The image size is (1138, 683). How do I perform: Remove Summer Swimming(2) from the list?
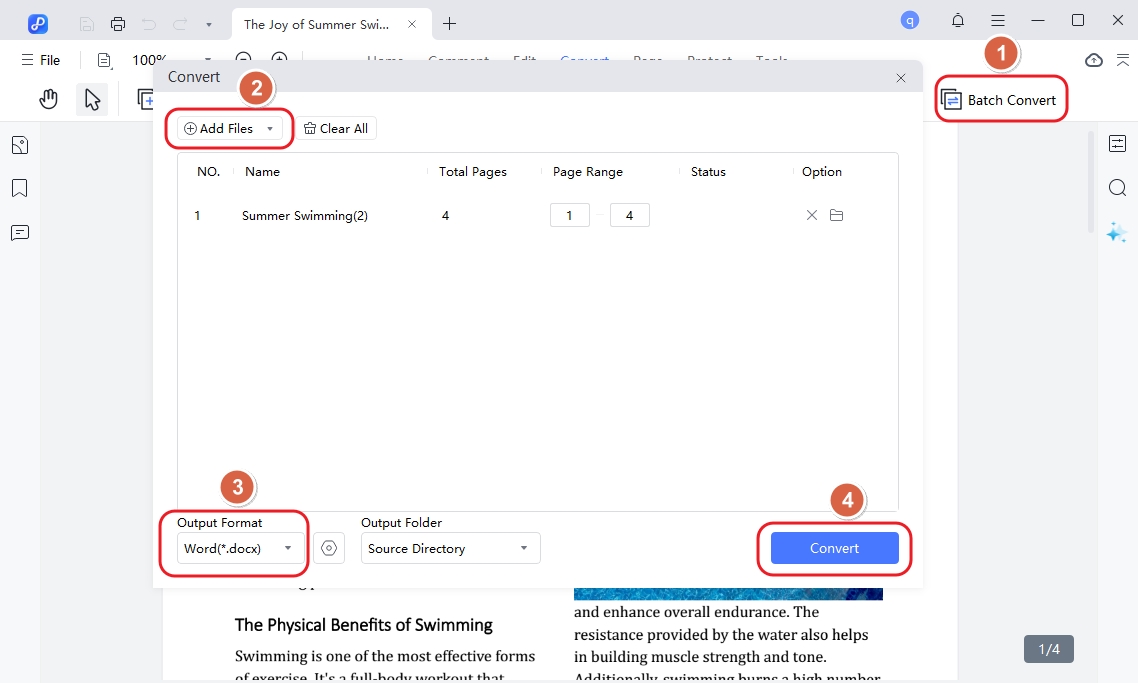point(812,215)
